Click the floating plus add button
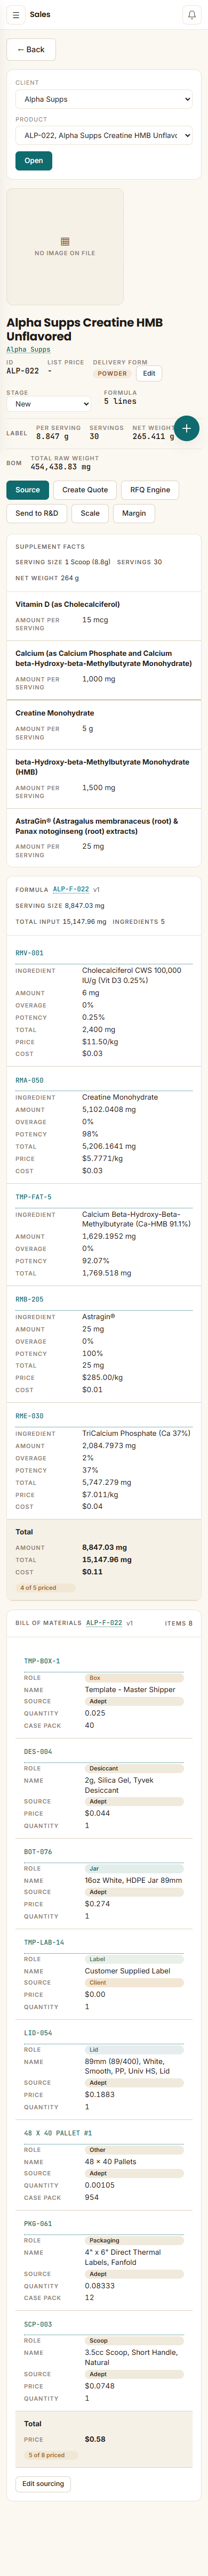Viewport: 208px width, 2576px height. point(186,428)
